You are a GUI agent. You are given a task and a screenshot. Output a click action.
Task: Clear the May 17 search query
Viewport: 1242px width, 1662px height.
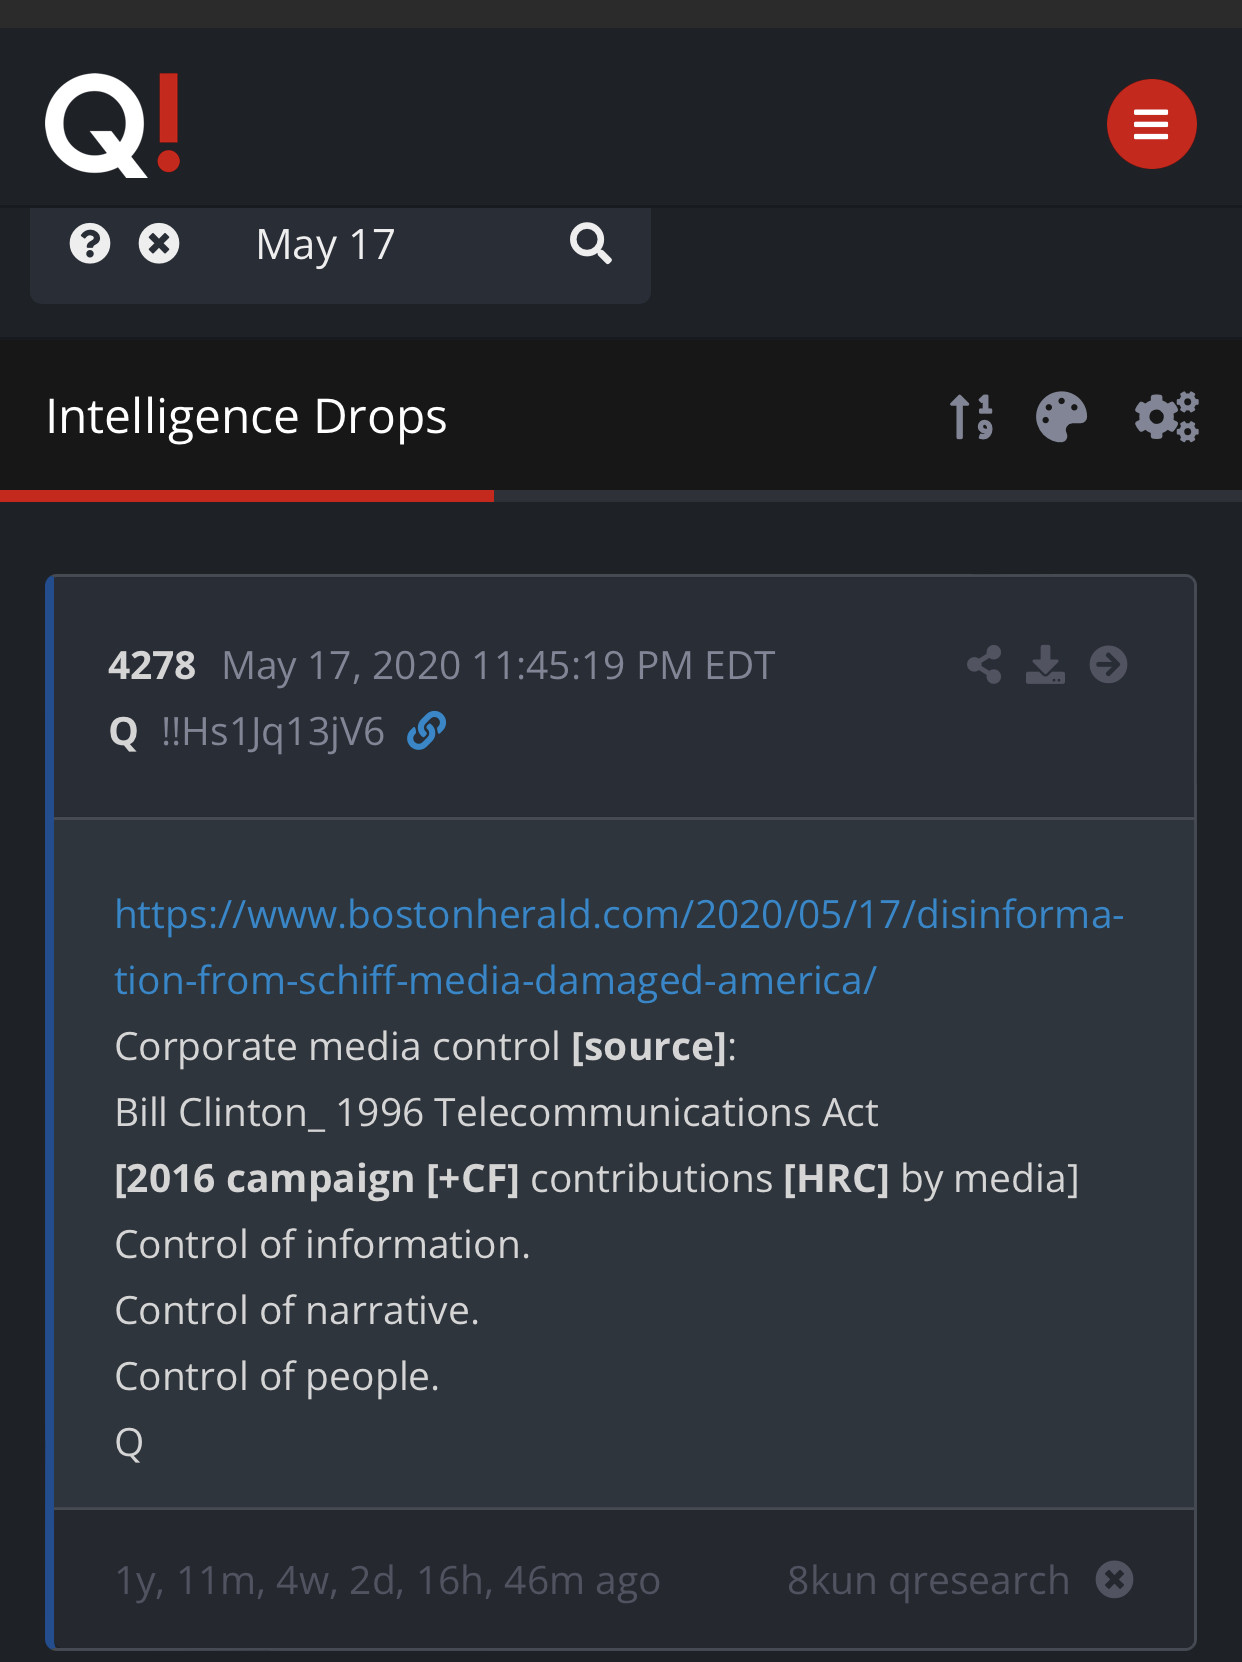click(159, 243)
